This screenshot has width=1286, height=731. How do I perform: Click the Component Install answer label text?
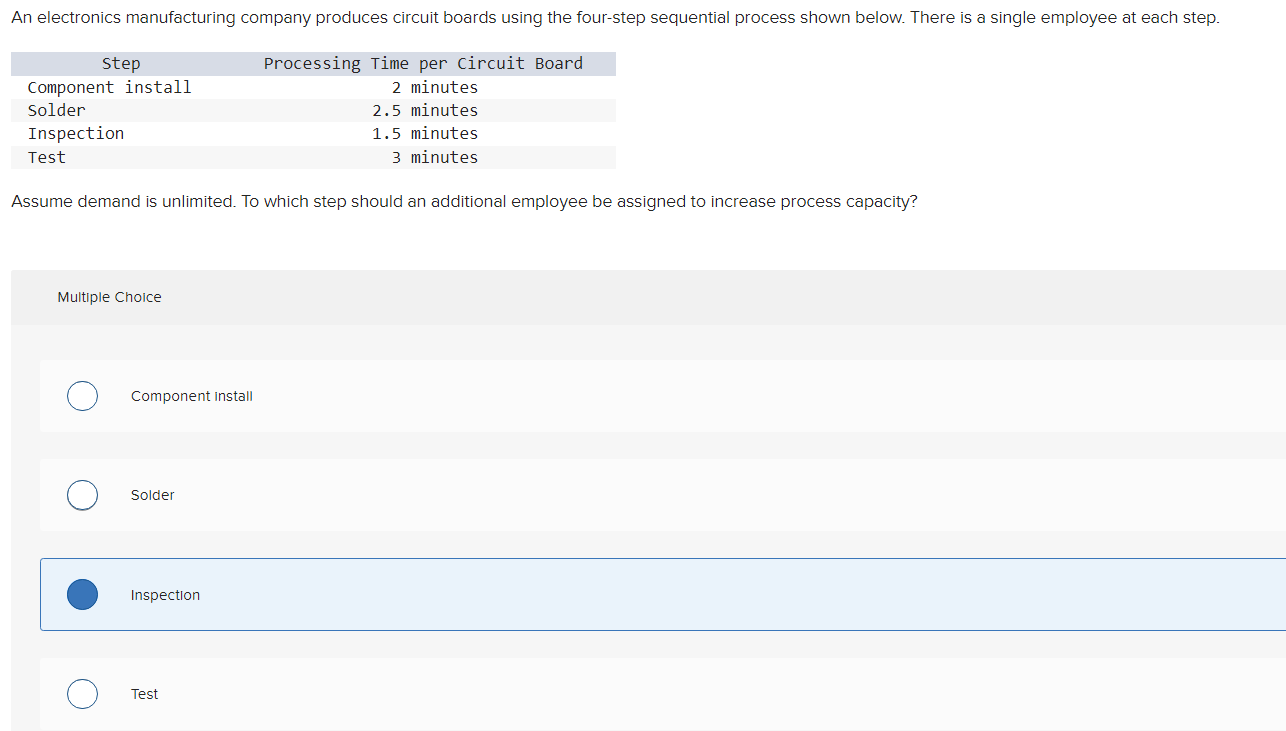pyautogui.click(x=192, y=396)
